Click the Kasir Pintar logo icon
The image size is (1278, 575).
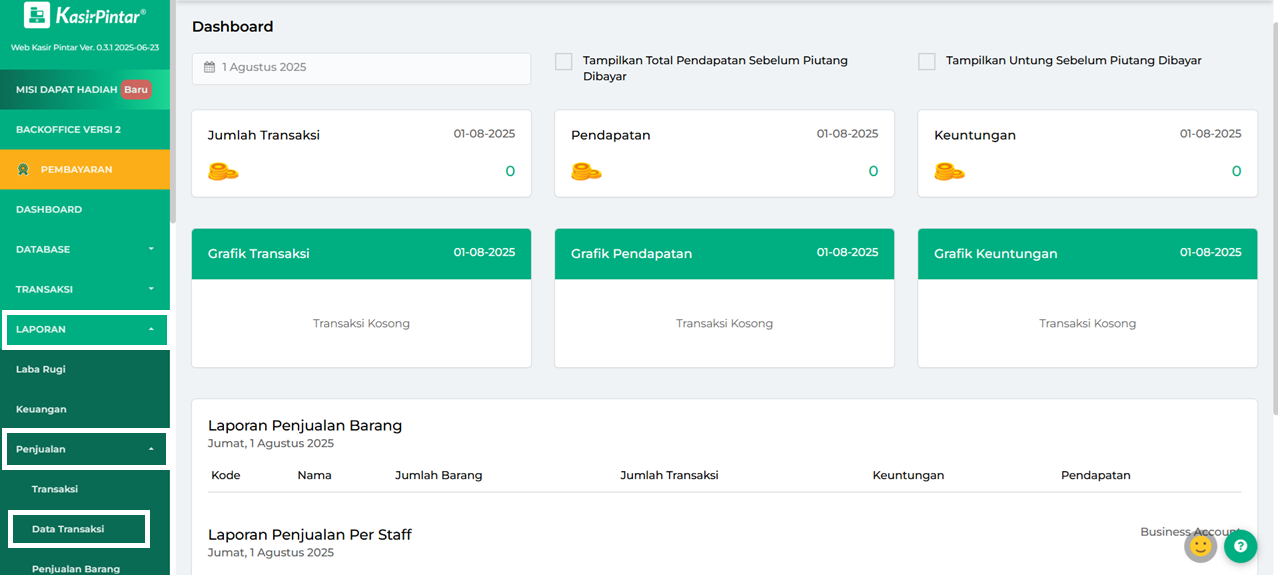click(37, 15)
